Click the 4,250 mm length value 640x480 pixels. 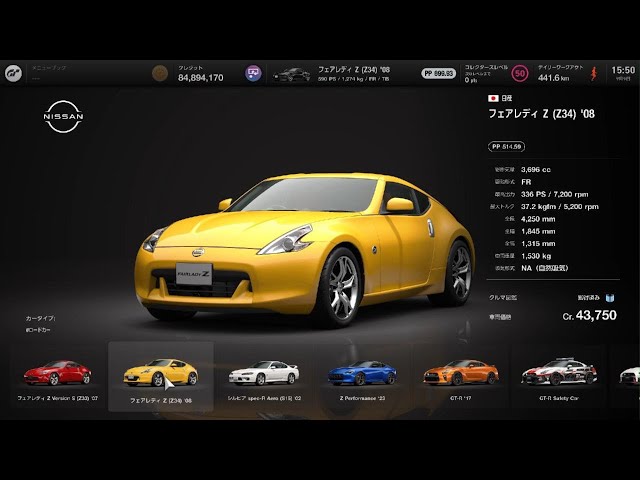pyautogui.click(x=538, y=219)
